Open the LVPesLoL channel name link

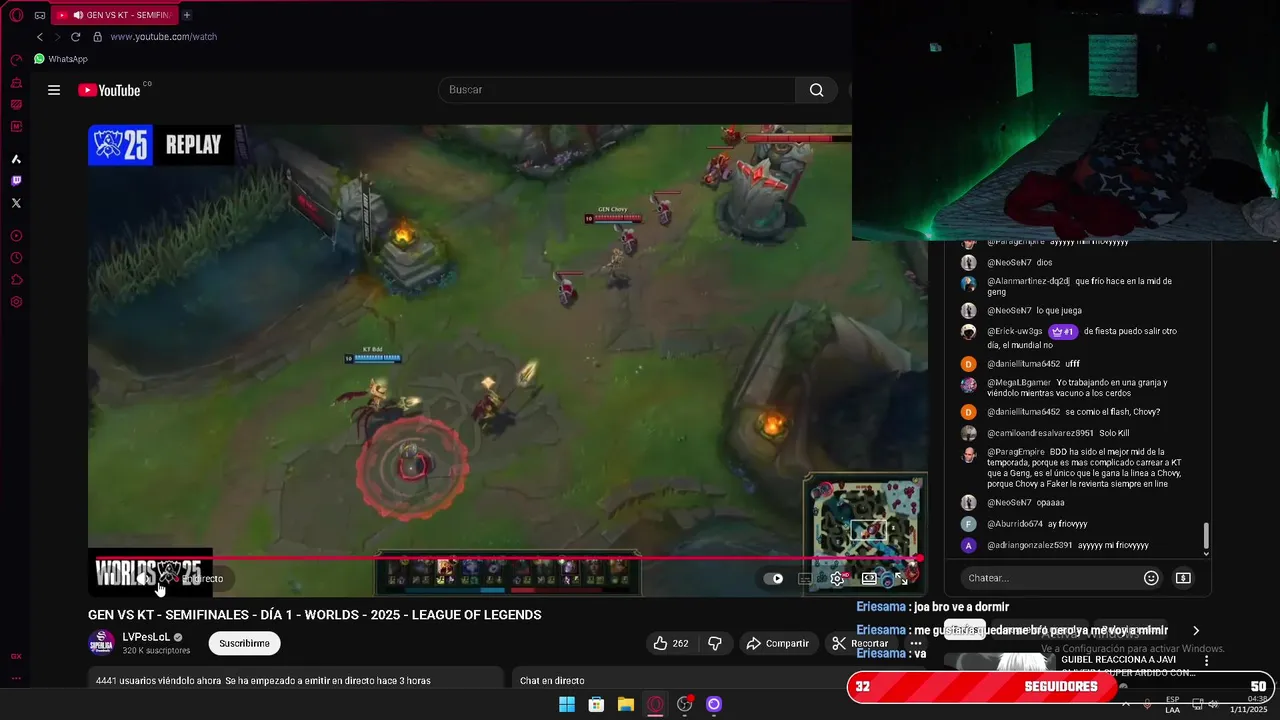coord(146,637)
